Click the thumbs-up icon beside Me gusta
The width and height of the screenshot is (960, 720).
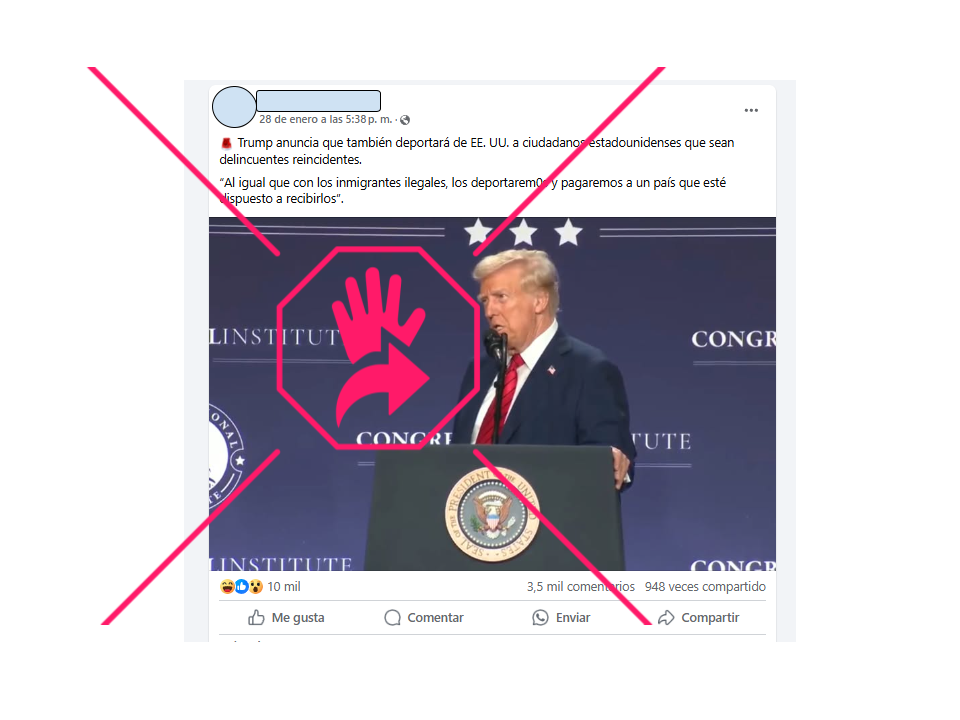pyautogui.click(x=257, y=617)
